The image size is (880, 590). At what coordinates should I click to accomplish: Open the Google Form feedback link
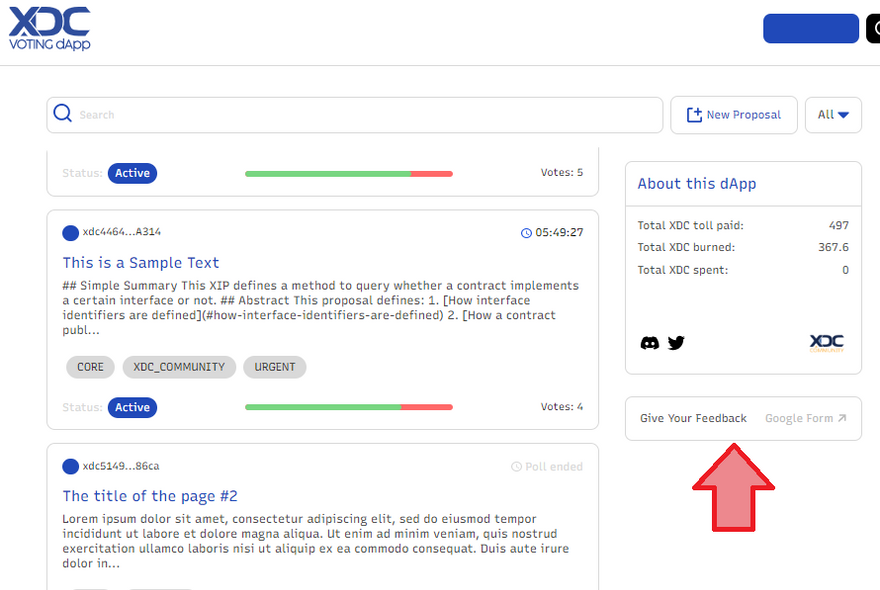click(805, 418)
